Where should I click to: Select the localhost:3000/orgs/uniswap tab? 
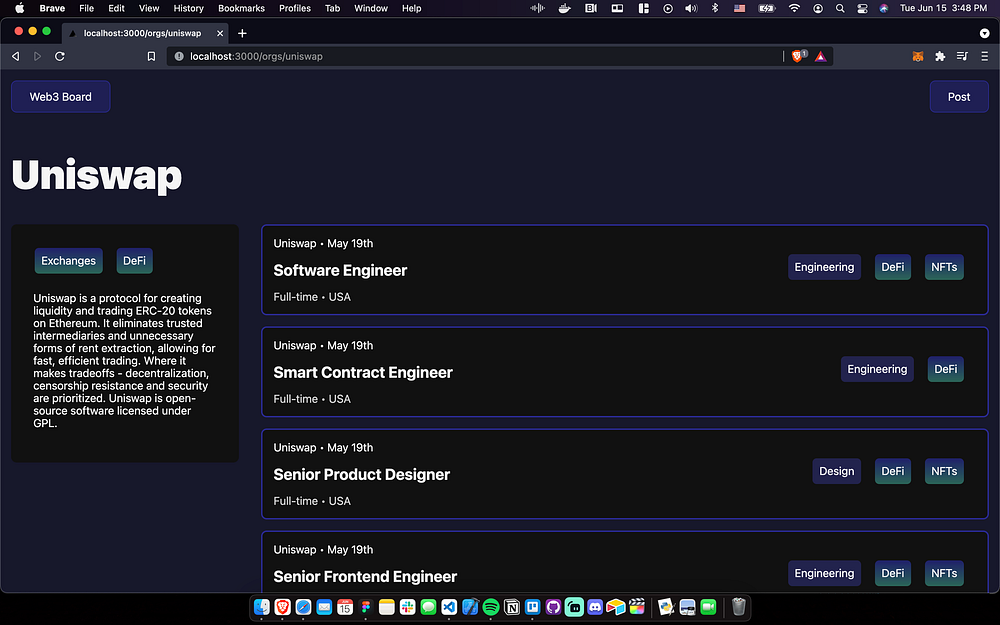pos(143,33)
